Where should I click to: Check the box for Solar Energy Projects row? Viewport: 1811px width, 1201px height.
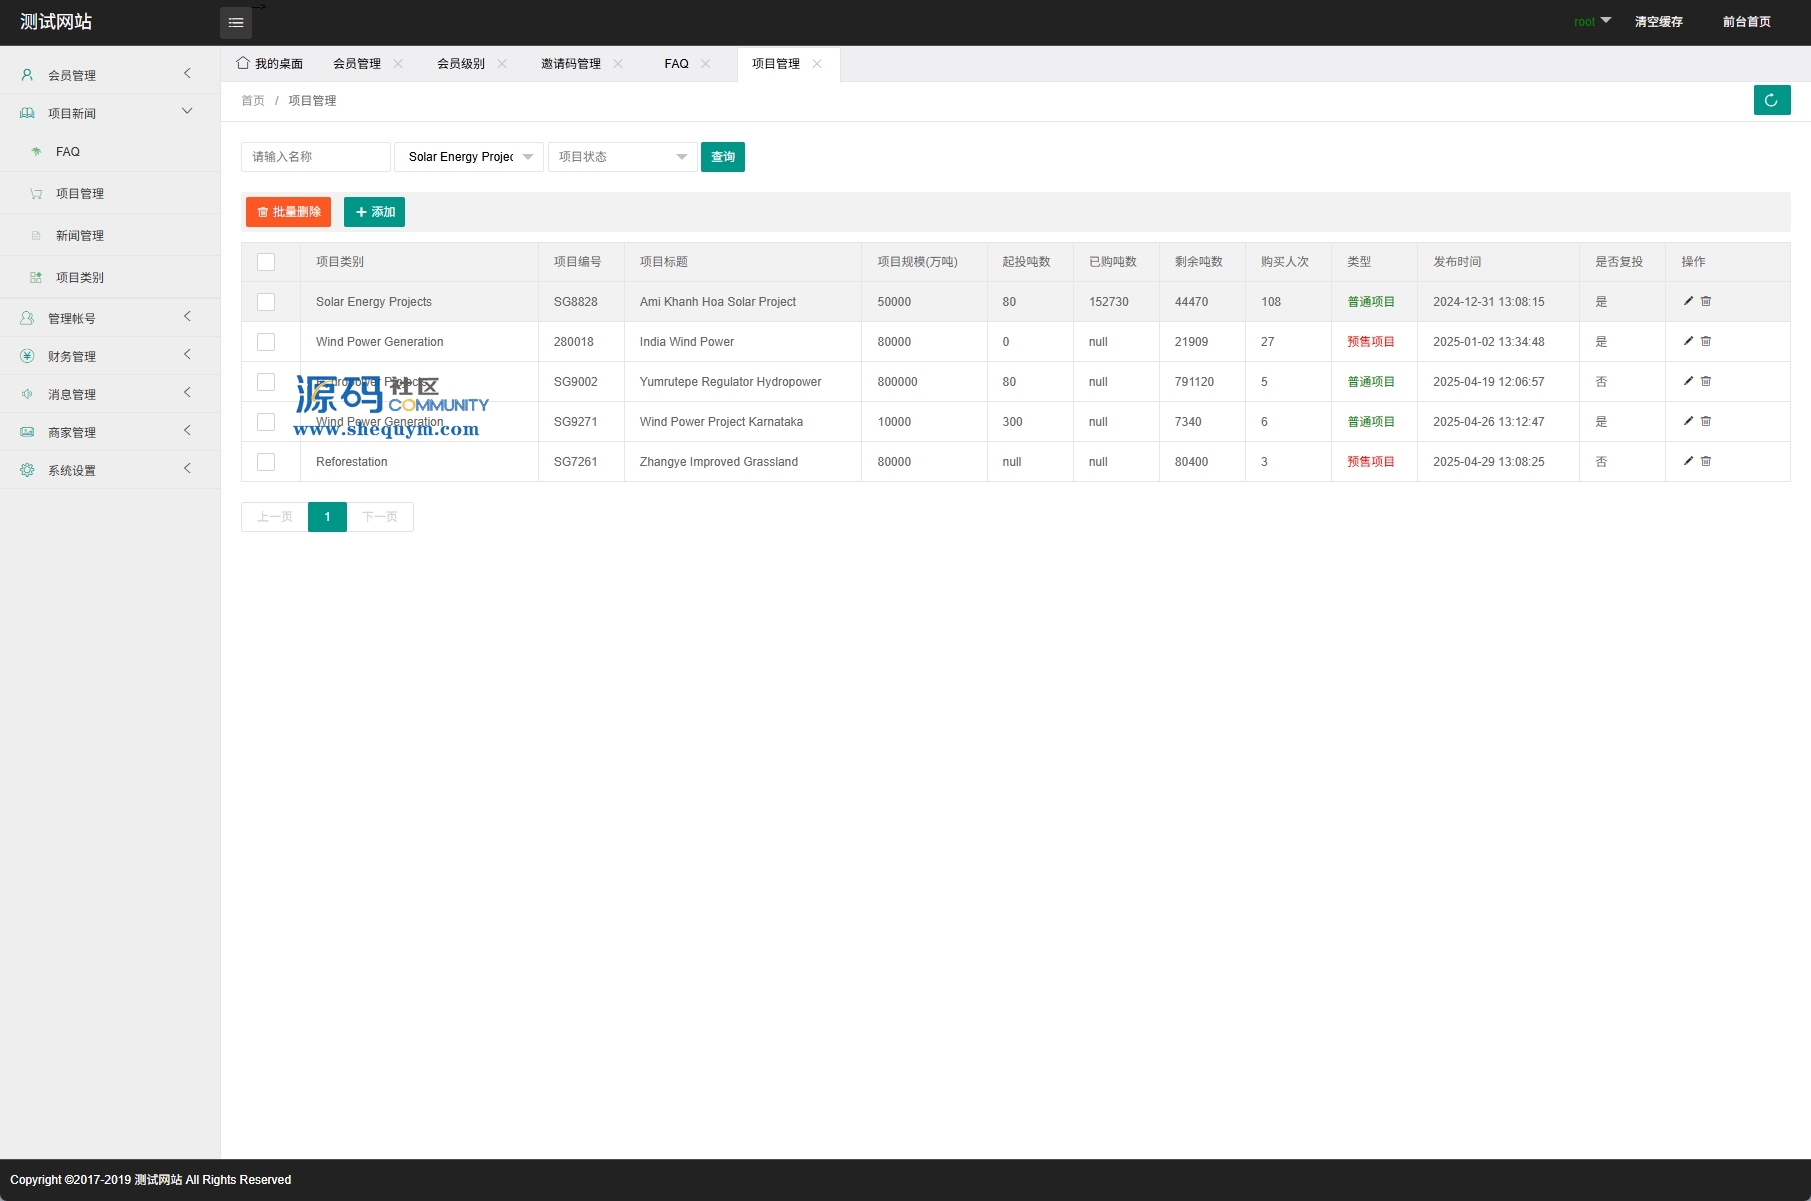click(266, 302)
